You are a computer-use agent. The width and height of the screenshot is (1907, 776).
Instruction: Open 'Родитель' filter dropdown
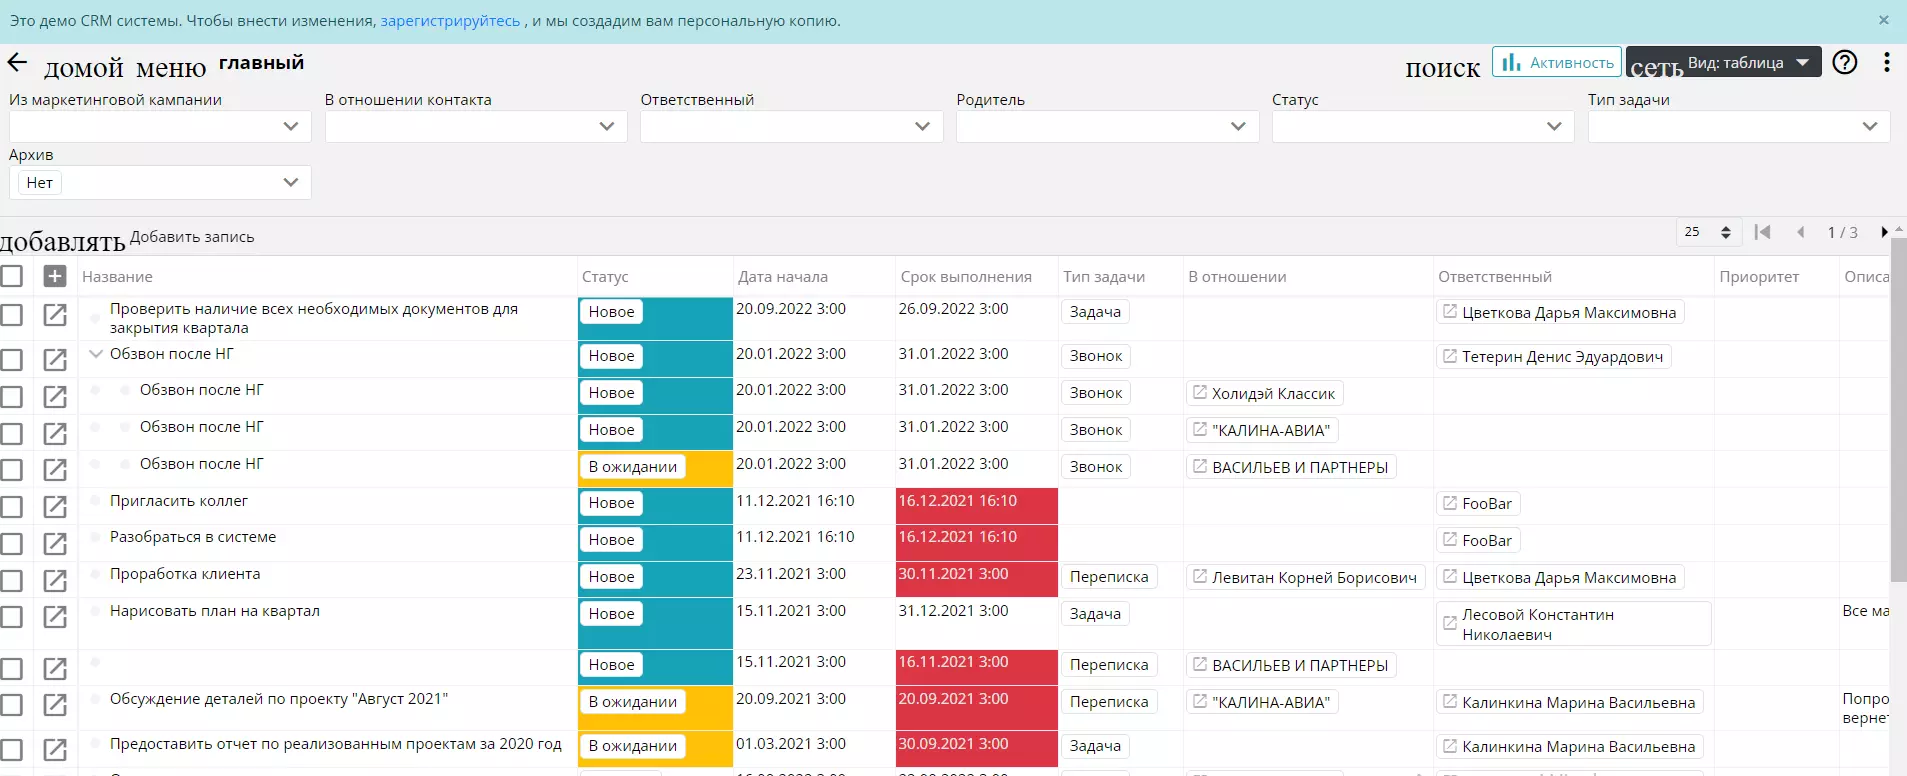(1107, 126)
